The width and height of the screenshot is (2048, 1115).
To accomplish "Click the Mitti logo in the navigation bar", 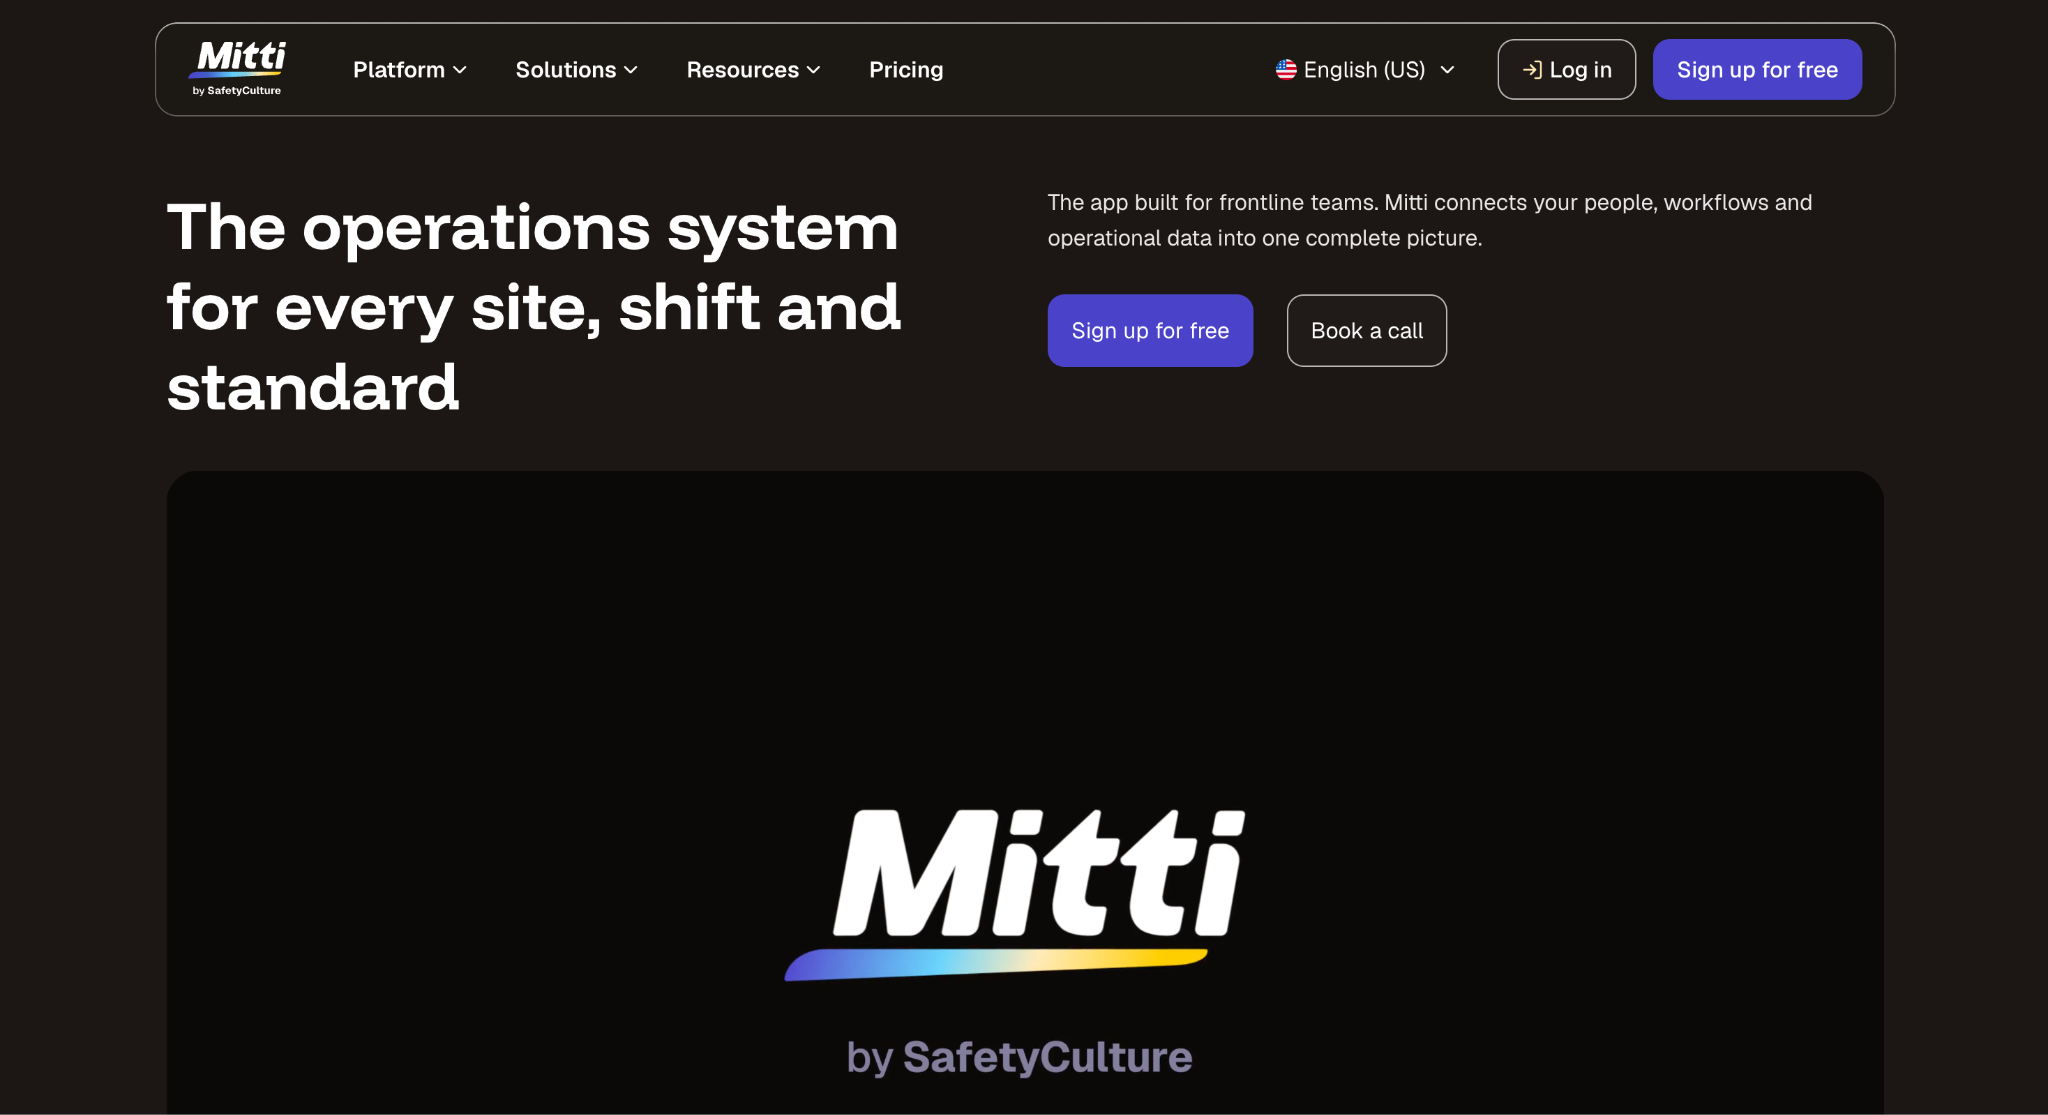I will 237,69.
